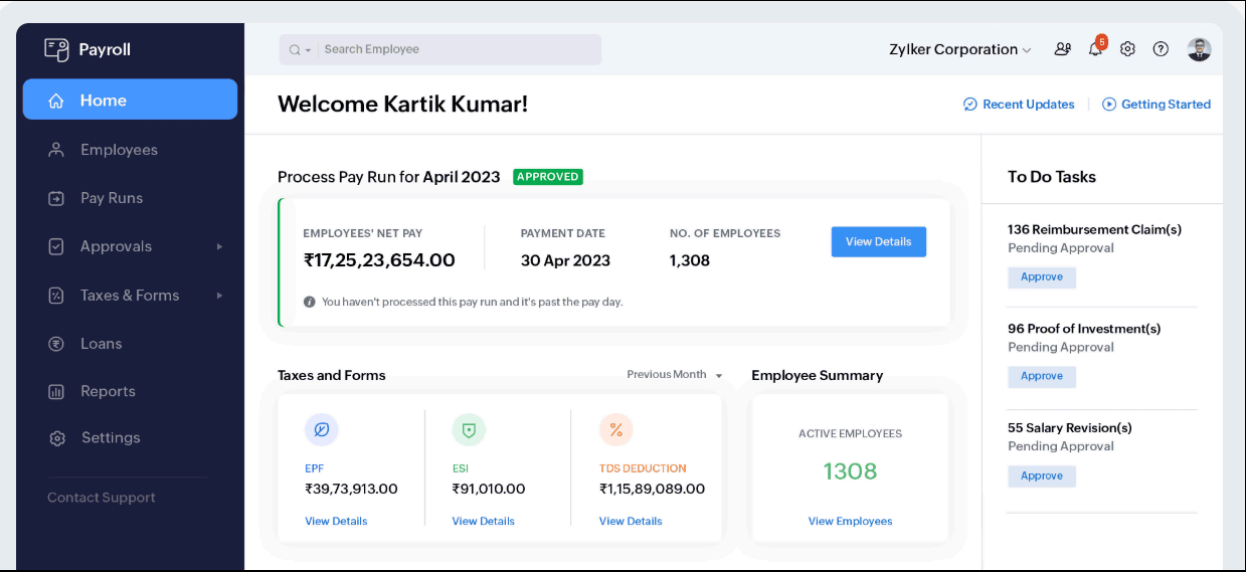This screenshot has height=576, width=1246.
Task: Click the EPF circular icon
Action: pos(321,430)
